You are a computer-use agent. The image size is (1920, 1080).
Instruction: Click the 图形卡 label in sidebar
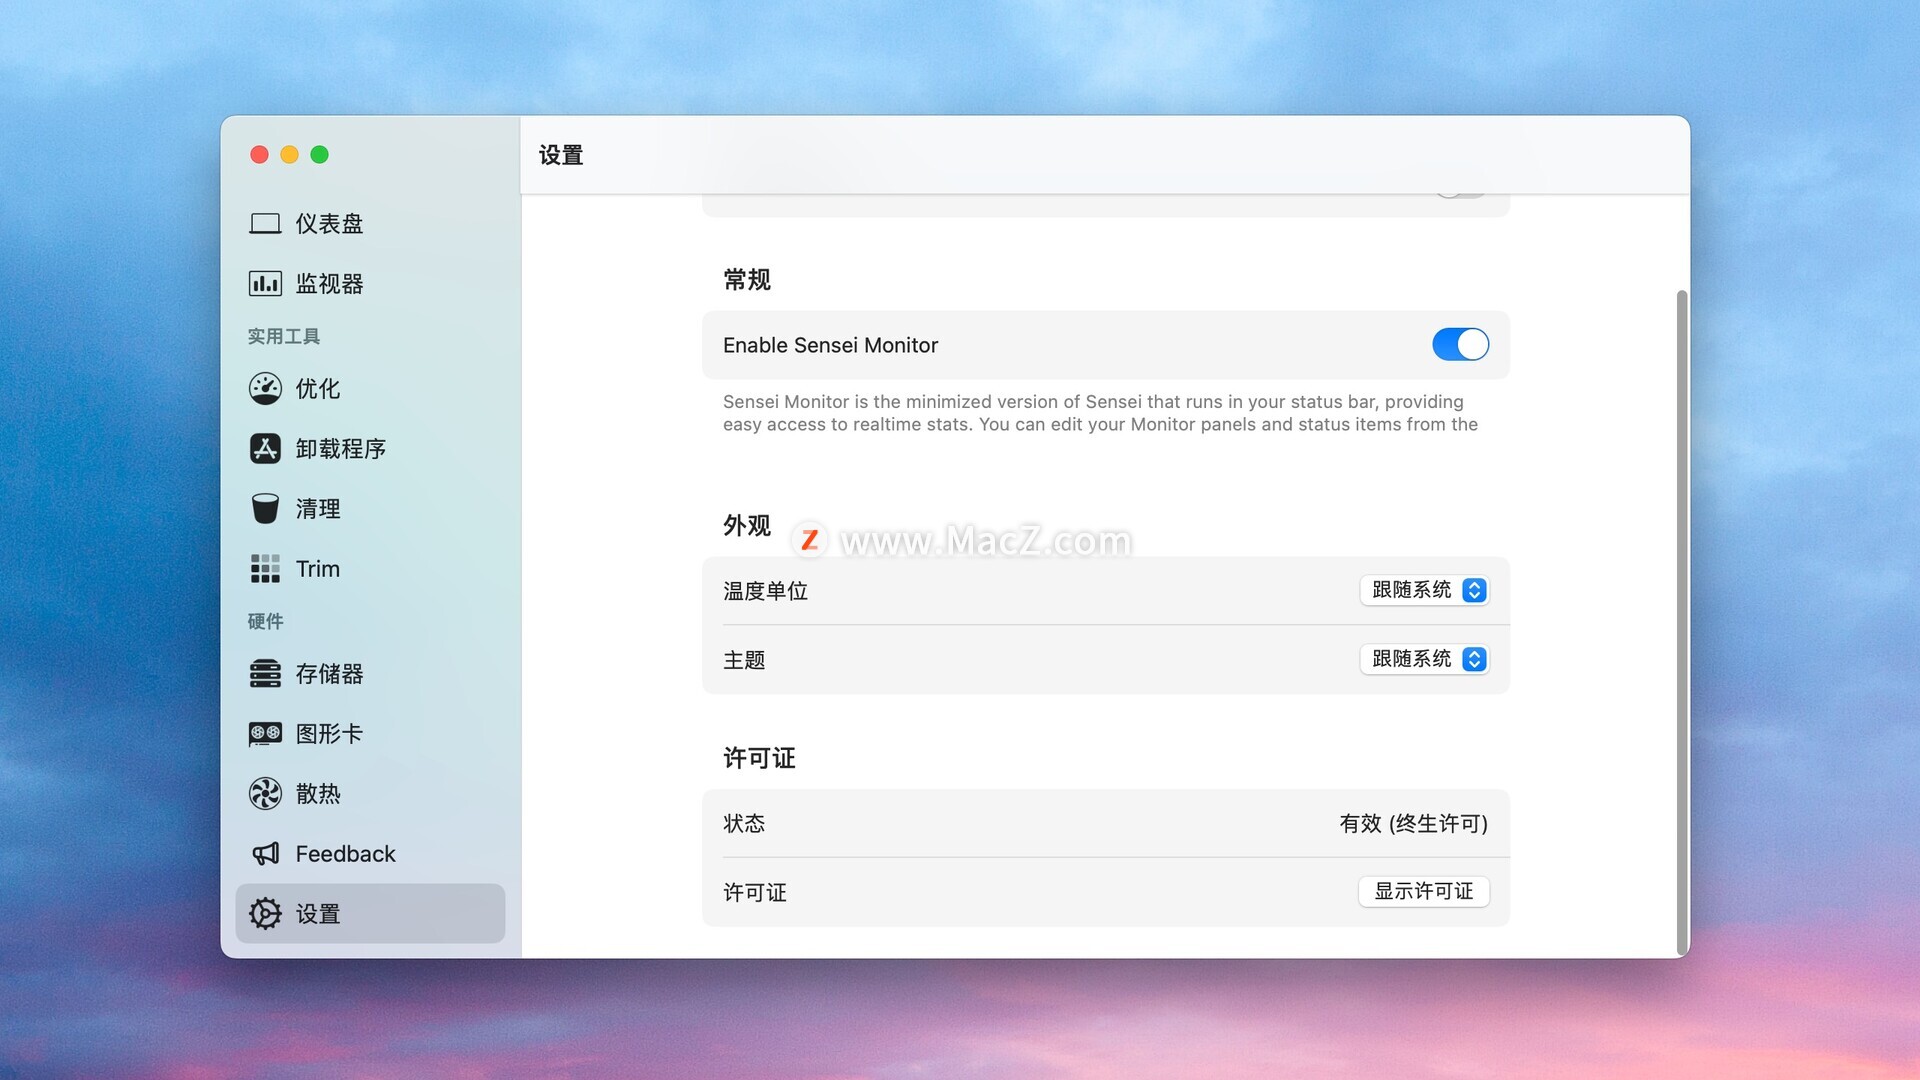click(x=329, y=734)
